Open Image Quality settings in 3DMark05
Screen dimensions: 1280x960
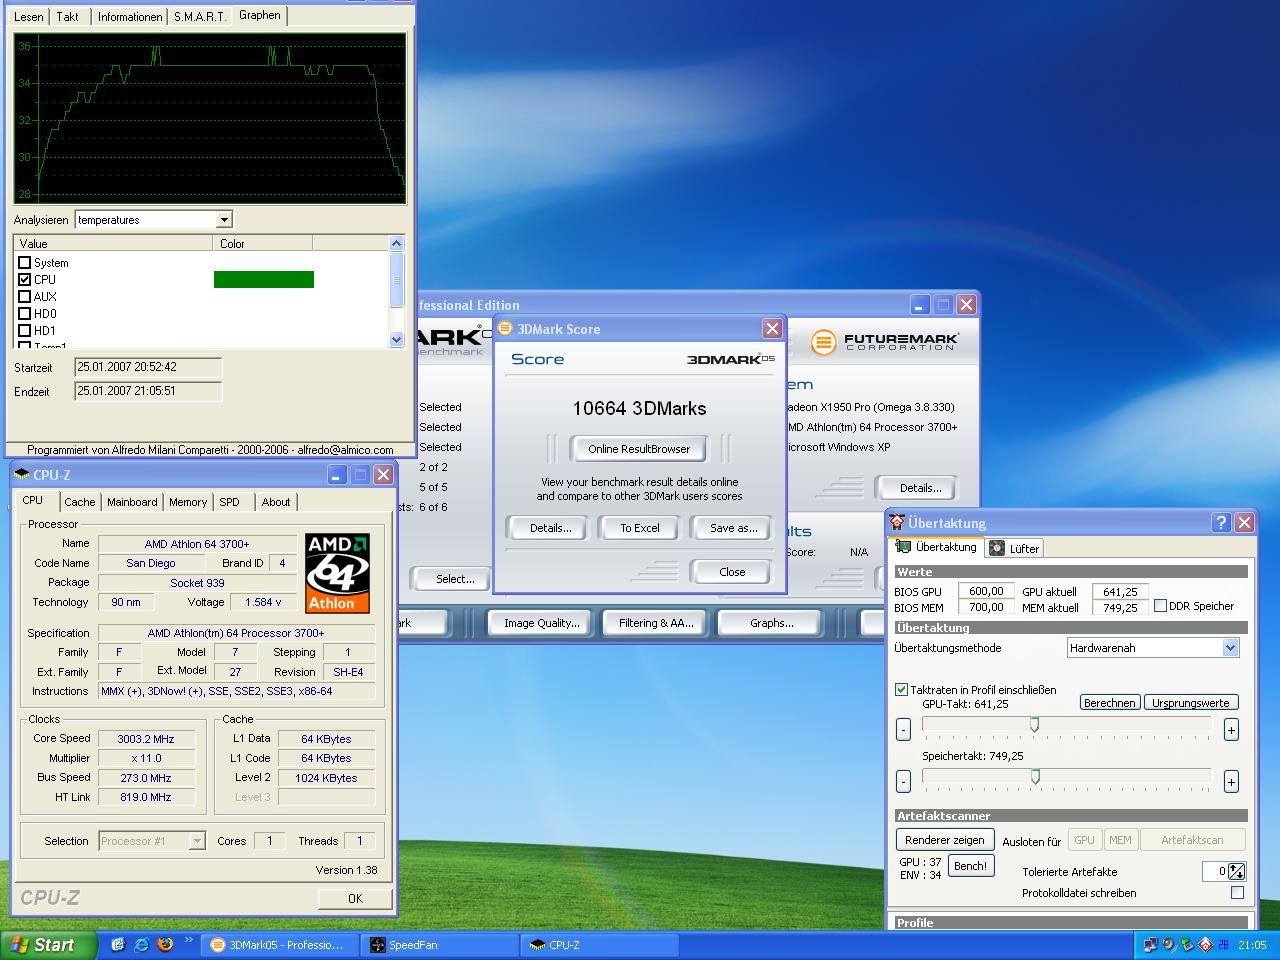pos(541,623)
